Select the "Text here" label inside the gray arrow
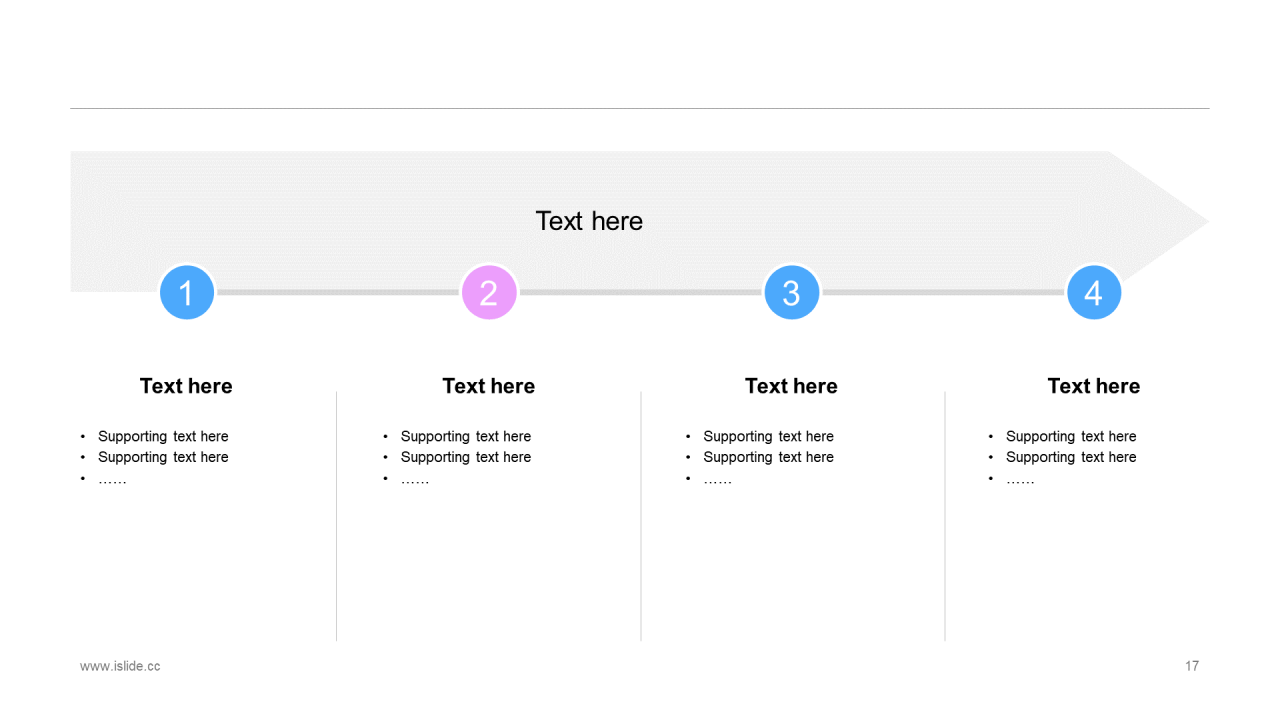 [589, 221]
